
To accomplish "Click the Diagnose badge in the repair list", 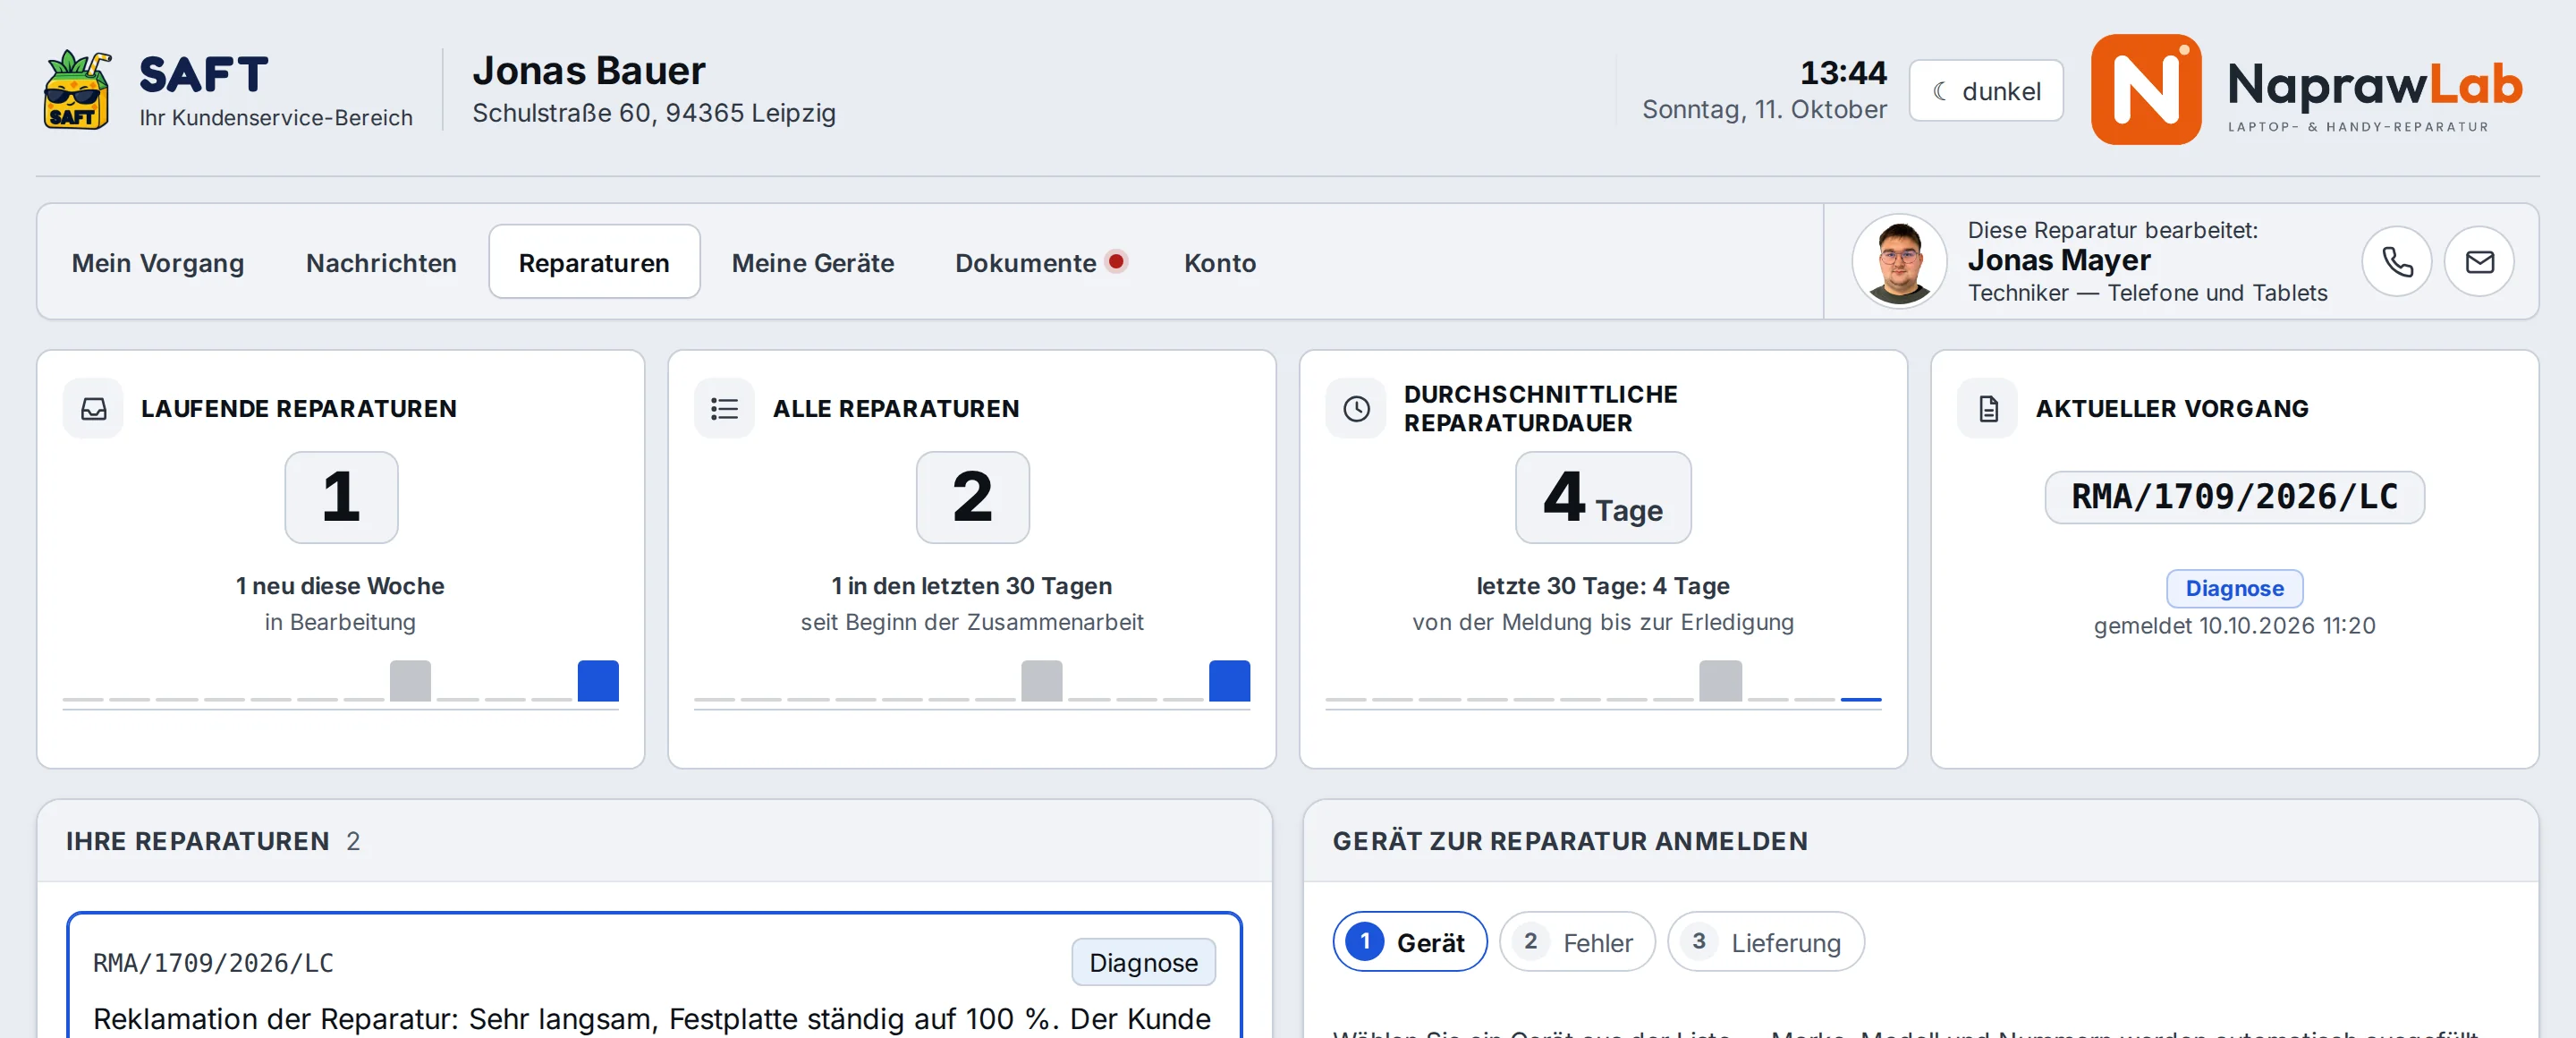I will (1143, 962).
